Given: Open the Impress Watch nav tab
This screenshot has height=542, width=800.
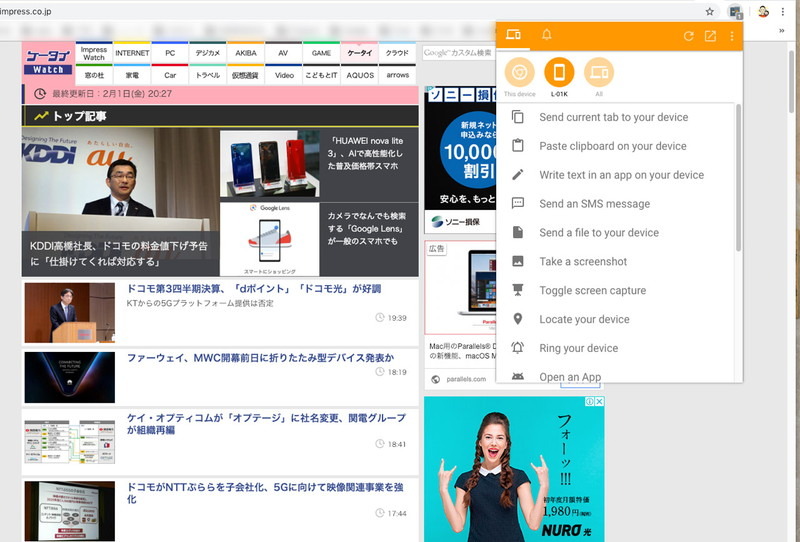Looking at the screenshot, I should coord(94,53).
